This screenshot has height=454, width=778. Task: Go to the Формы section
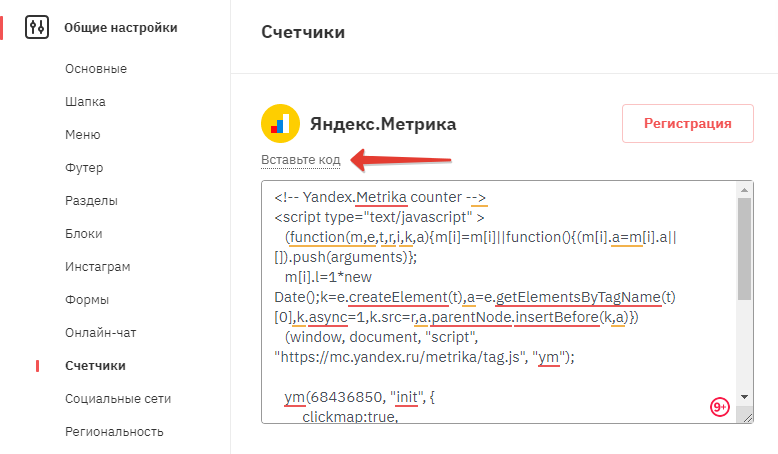pyautogui.click(x=87, y=300)
